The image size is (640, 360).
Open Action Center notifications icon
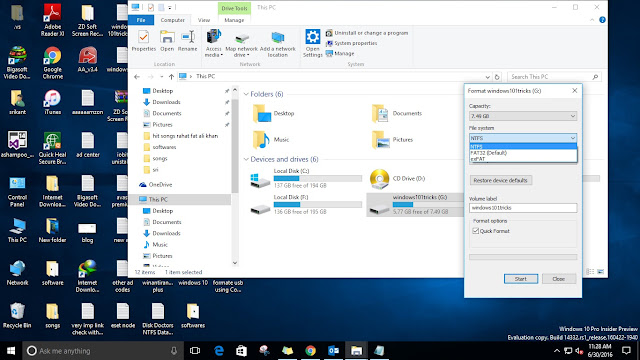(627, 351)
